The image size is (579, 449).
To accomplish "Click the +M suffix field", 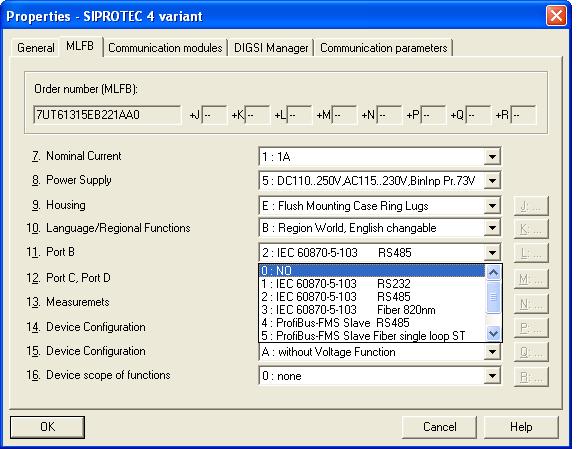I will pyautogui.click(x=345, y=115).
